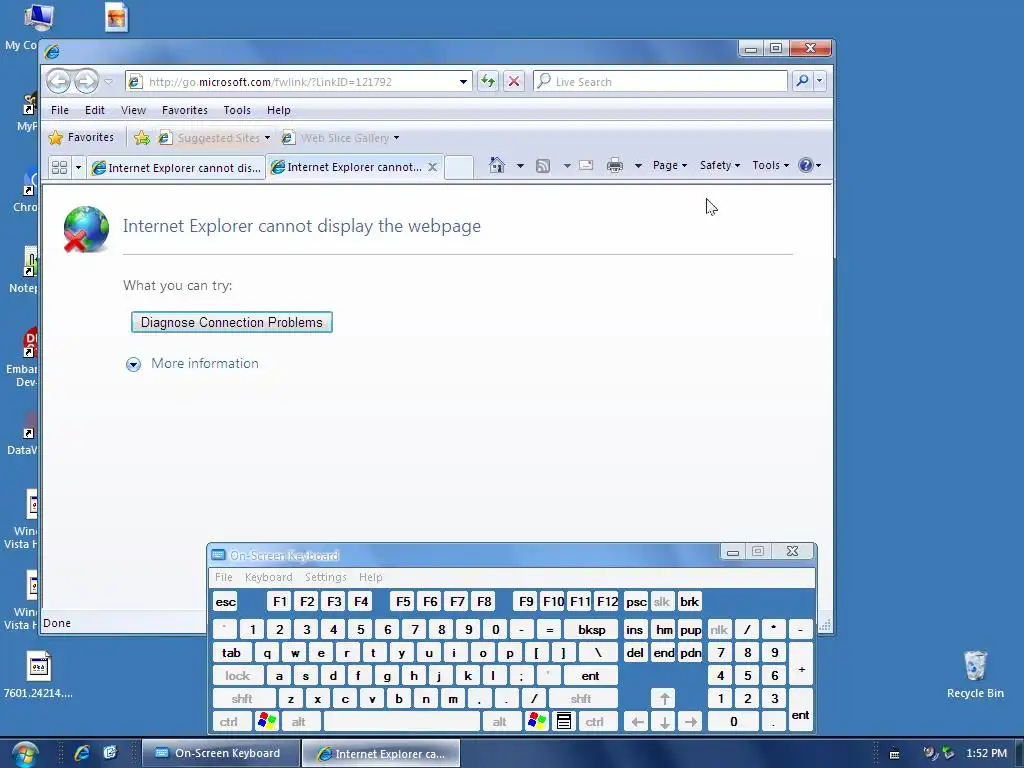Screen dimensions: 1024x768
Task: Switch to first Internet Explorer cannot dis... tab
Action: click(x=176, y=168)
